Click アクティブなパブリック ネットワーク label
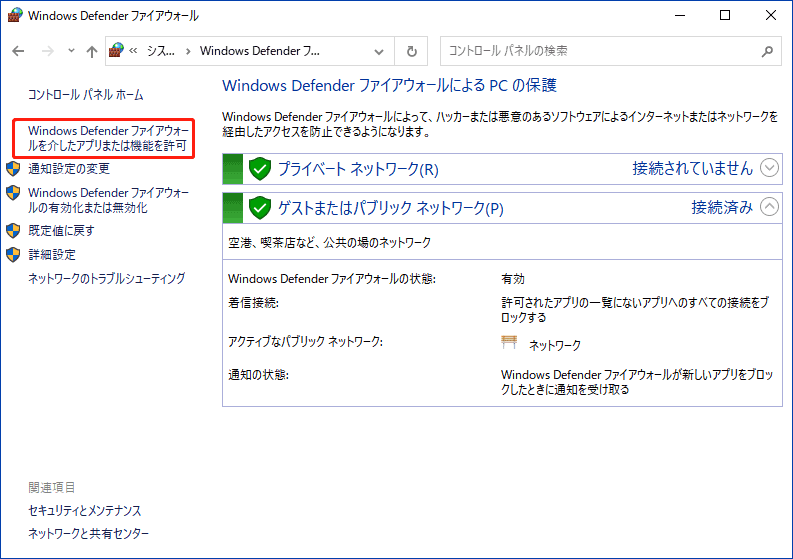This screenshot has height=559, width=793. pos(305,341)
